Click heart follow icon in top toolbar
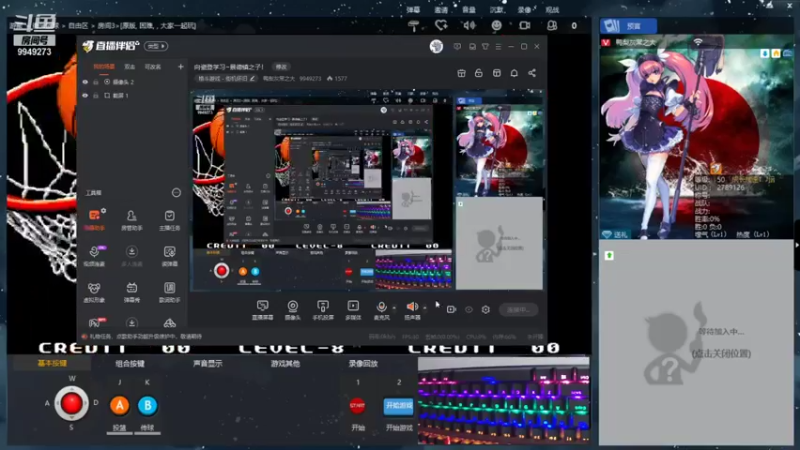The image size is (800, 450). coord(441,25)
